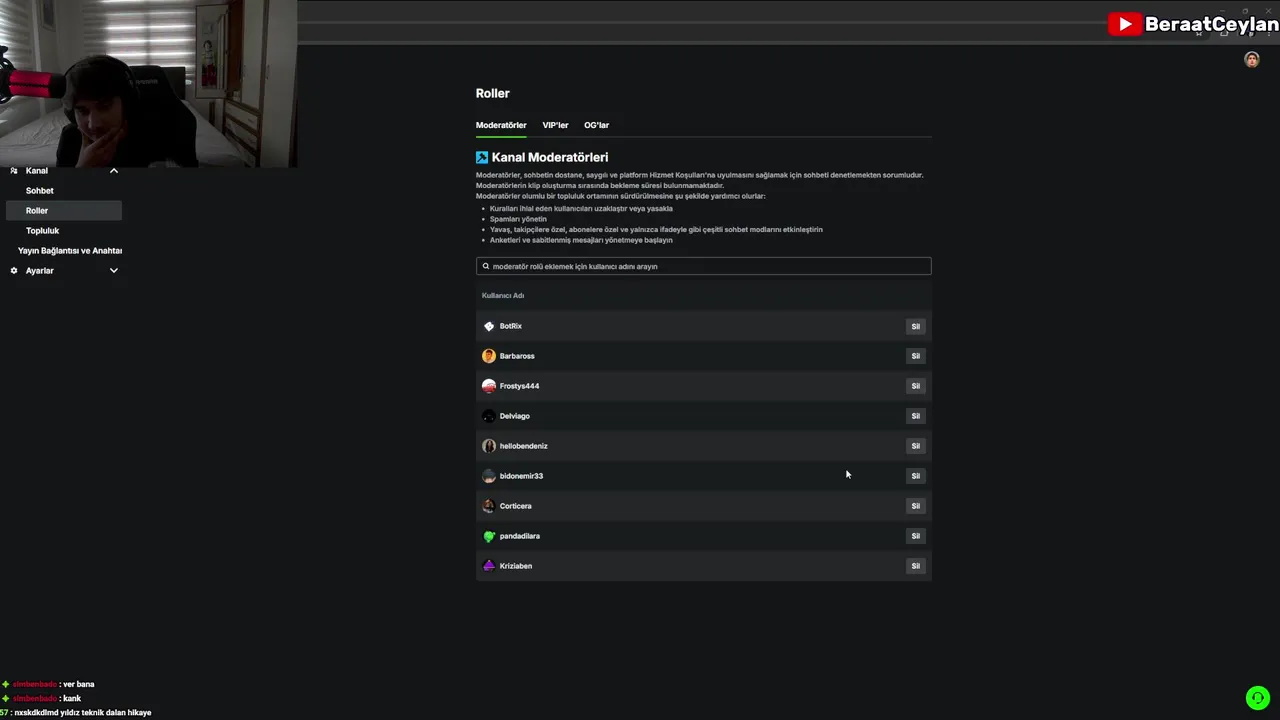This screenshot has height=720, width=1280.
Task: Click Barbaross profile avatar
Action: click(x=489, y=356)
